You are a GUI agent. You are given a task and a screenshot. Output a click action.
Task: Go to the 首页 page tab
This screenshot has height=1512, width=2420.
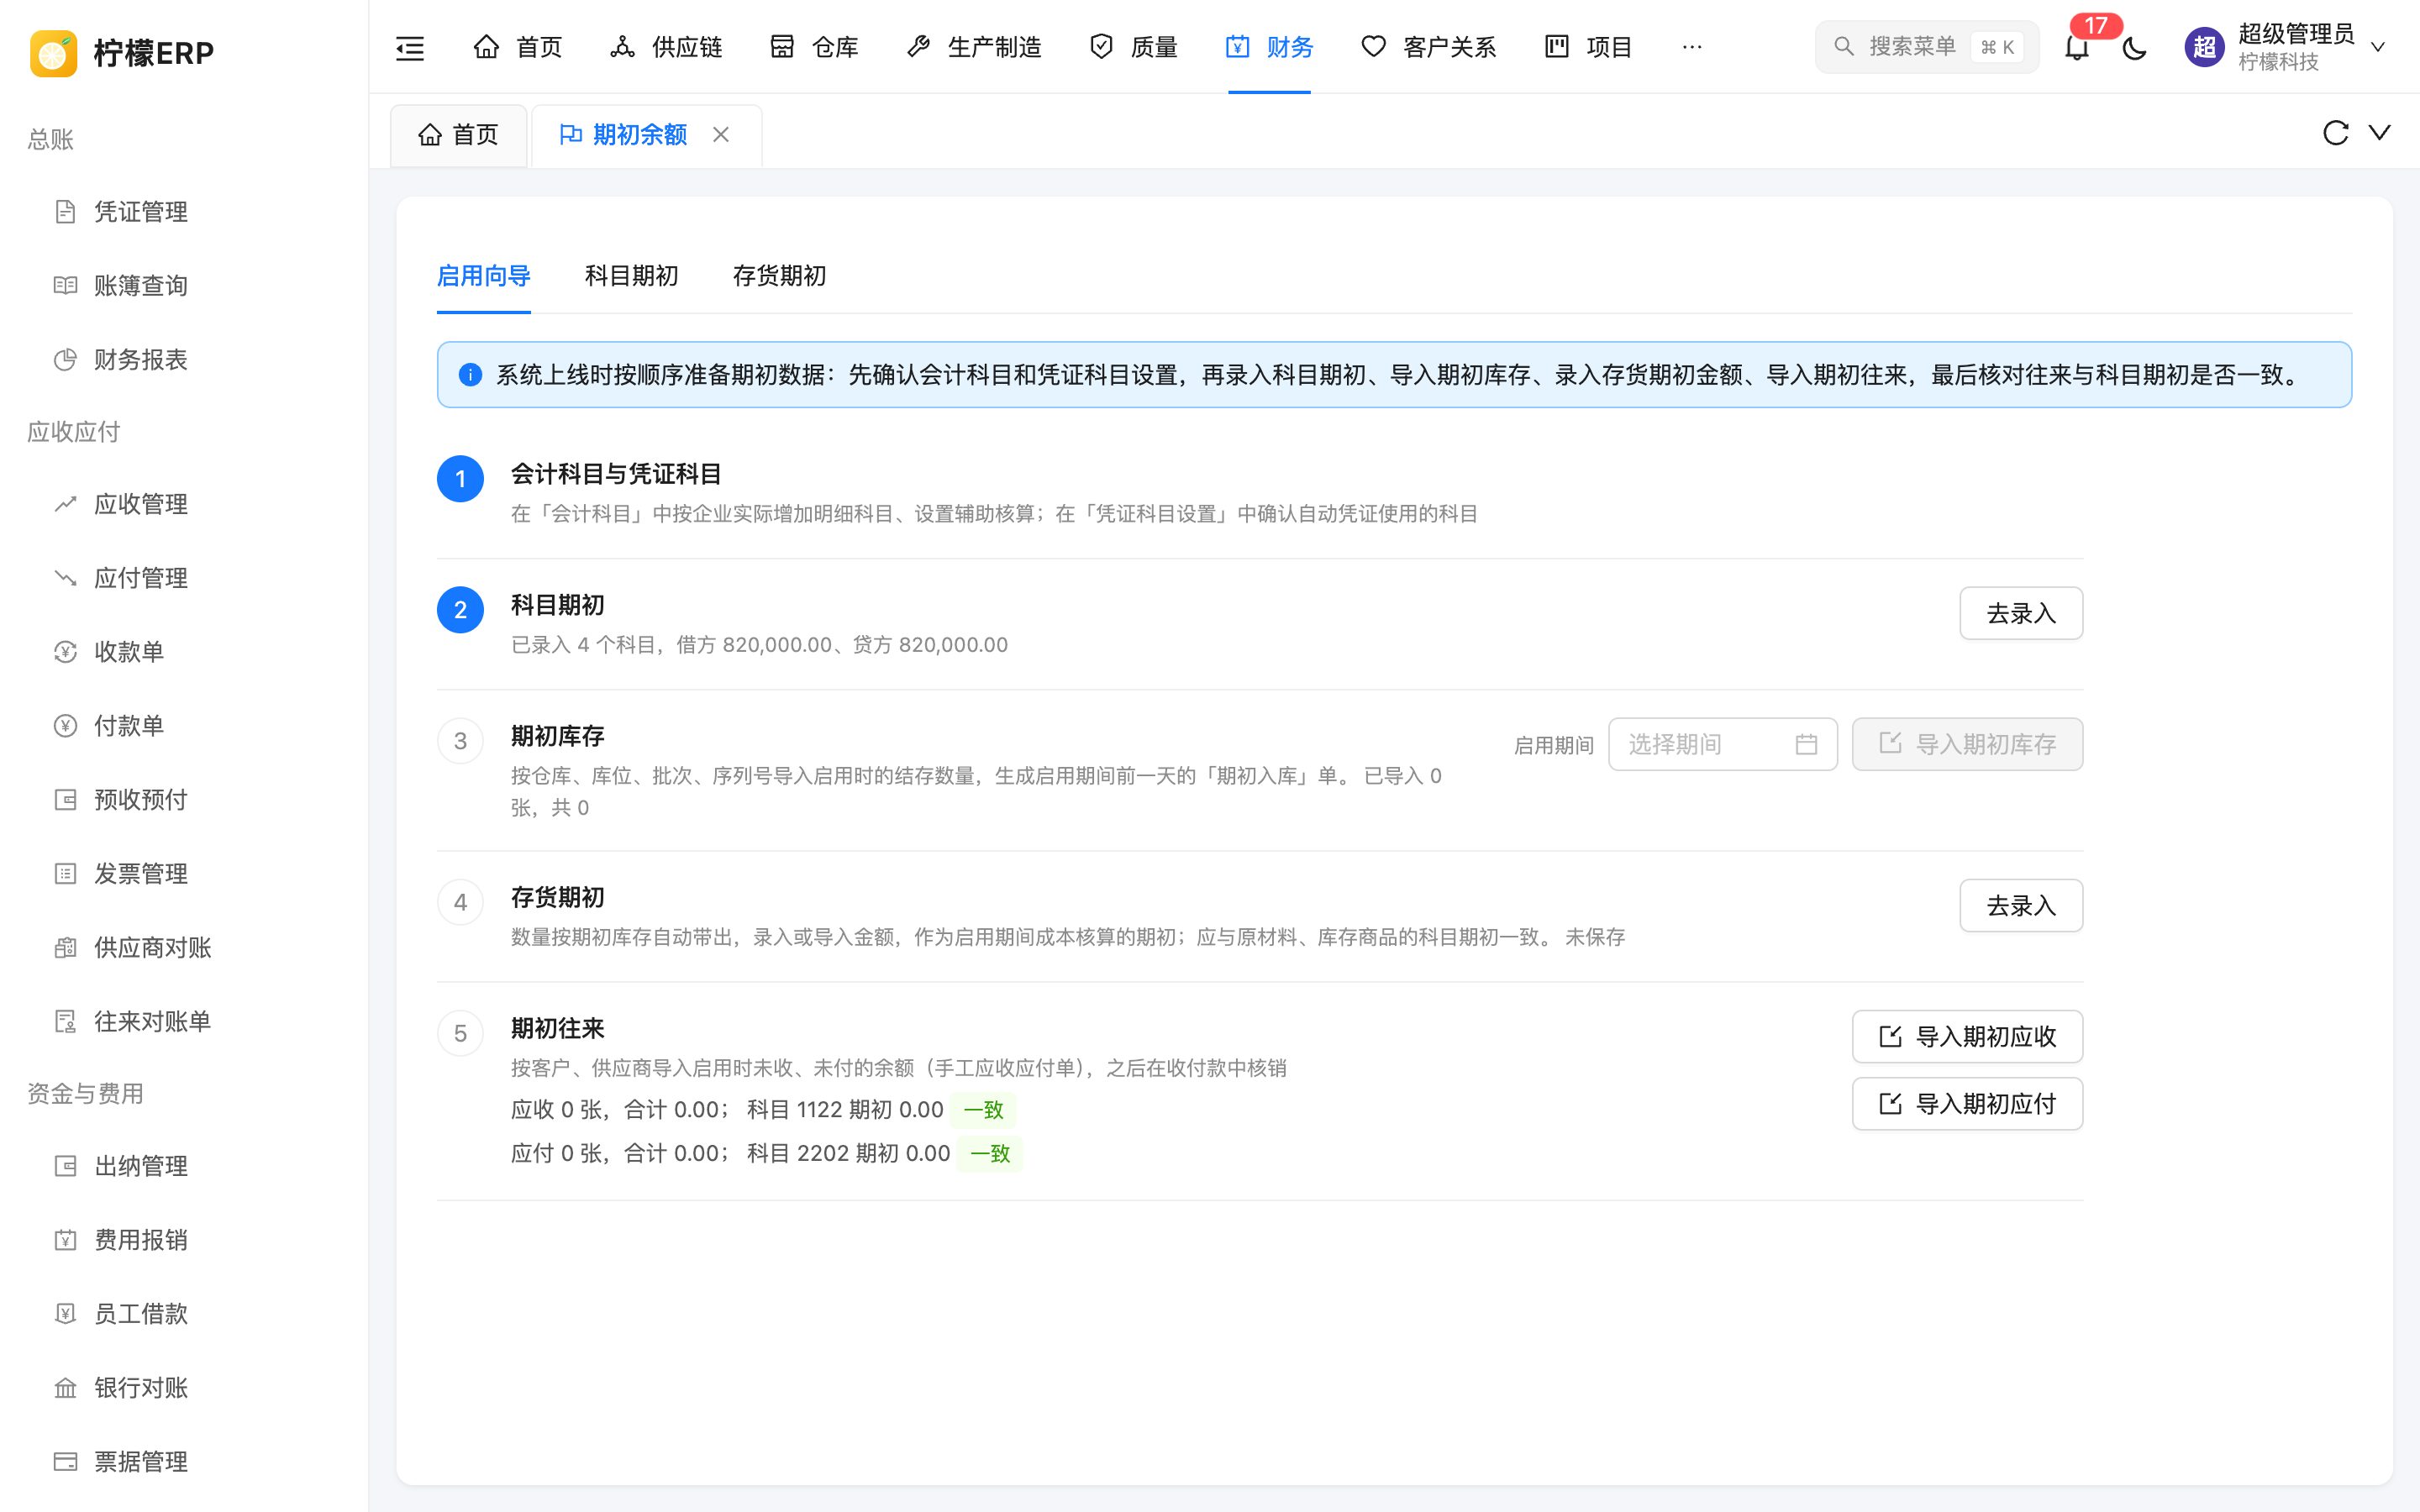[459, 135]
